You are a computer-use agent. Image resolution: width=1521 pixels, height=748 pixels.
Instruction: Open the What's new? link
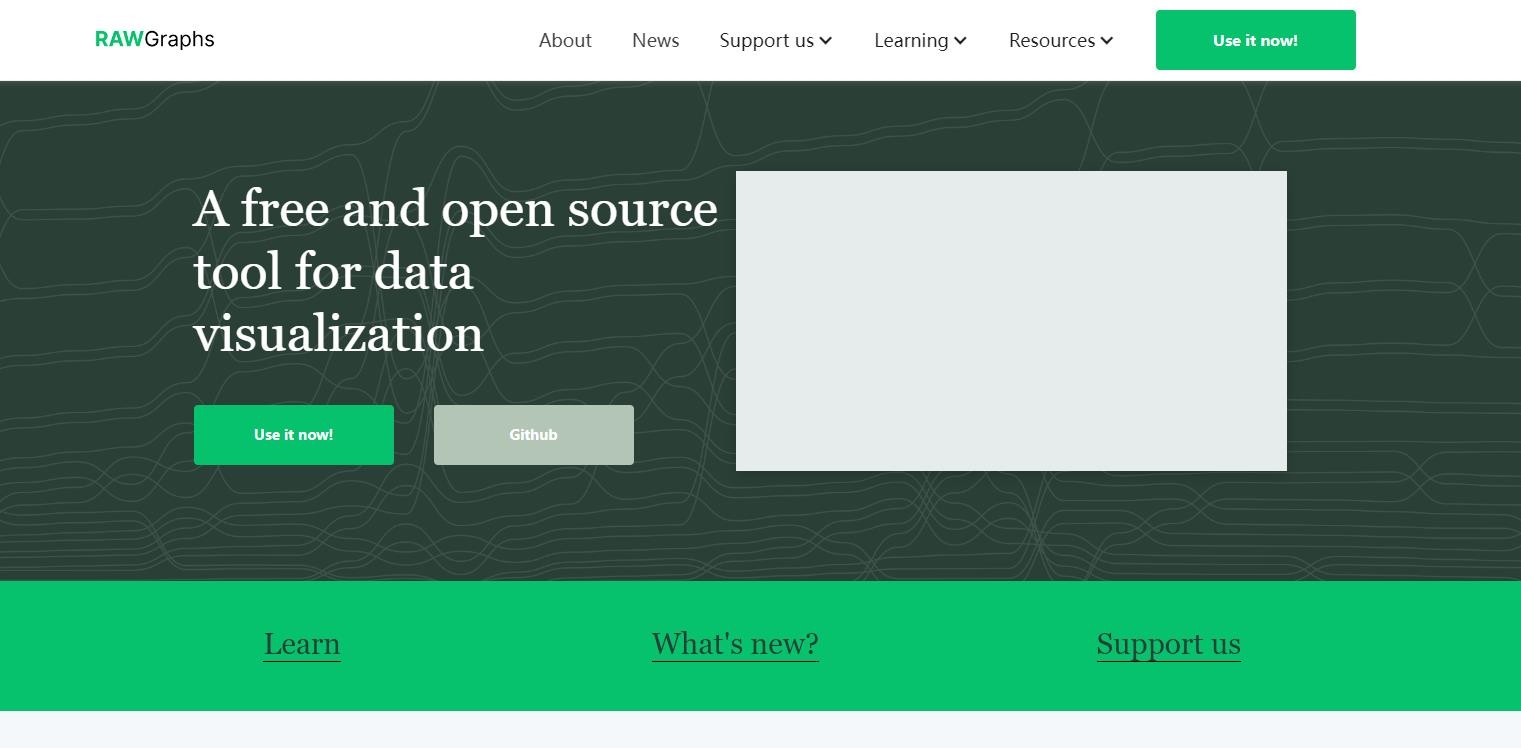(x=735, y=644)
